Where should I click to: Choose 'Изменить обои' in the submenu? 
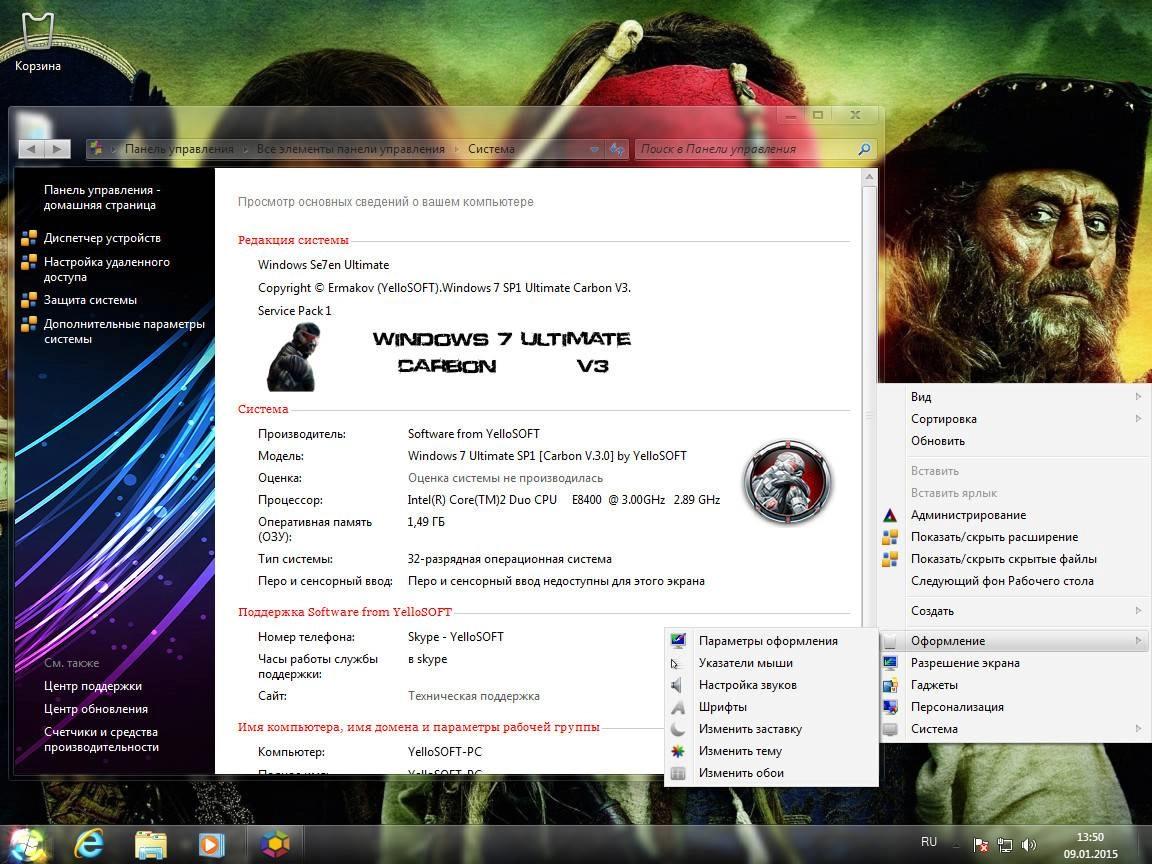771,773
